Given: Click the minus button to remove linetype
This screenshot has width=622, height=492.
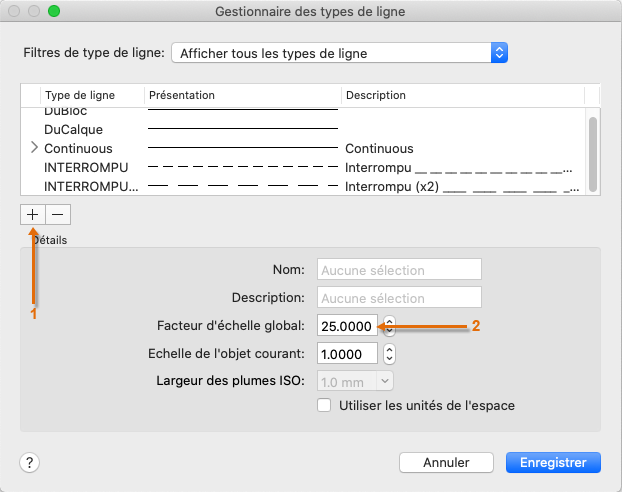Looking at the screenshot, I should (58, 214).
